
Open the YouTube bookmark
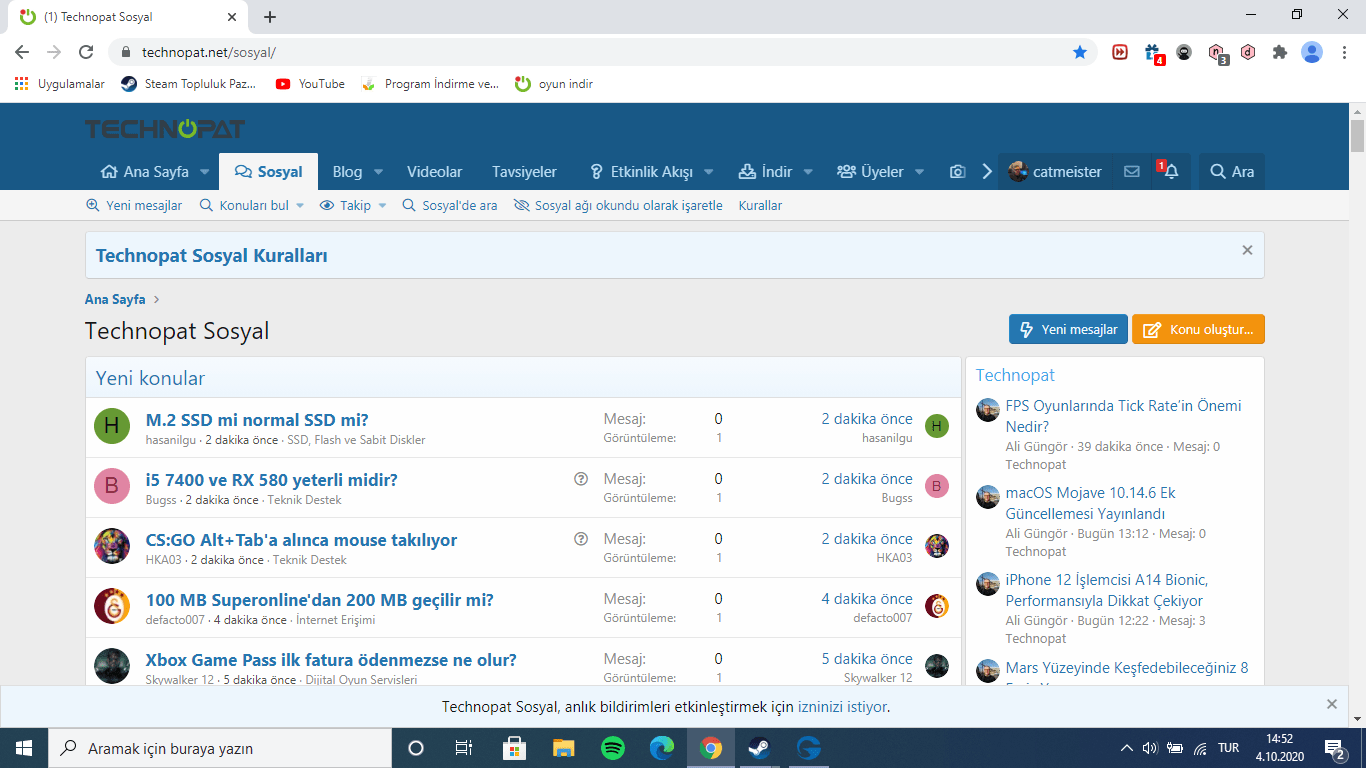[310, 84]
